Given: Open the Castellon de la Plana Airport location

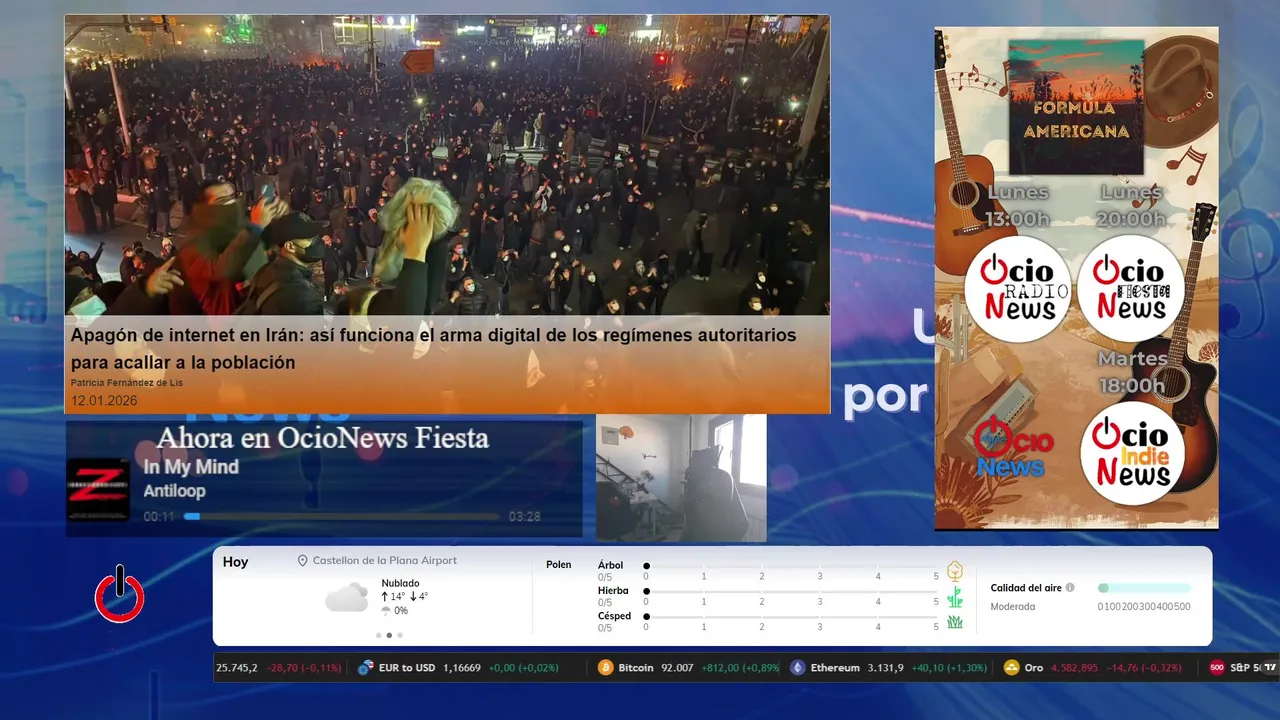Looking at the screenshot, I should (385, 561).
